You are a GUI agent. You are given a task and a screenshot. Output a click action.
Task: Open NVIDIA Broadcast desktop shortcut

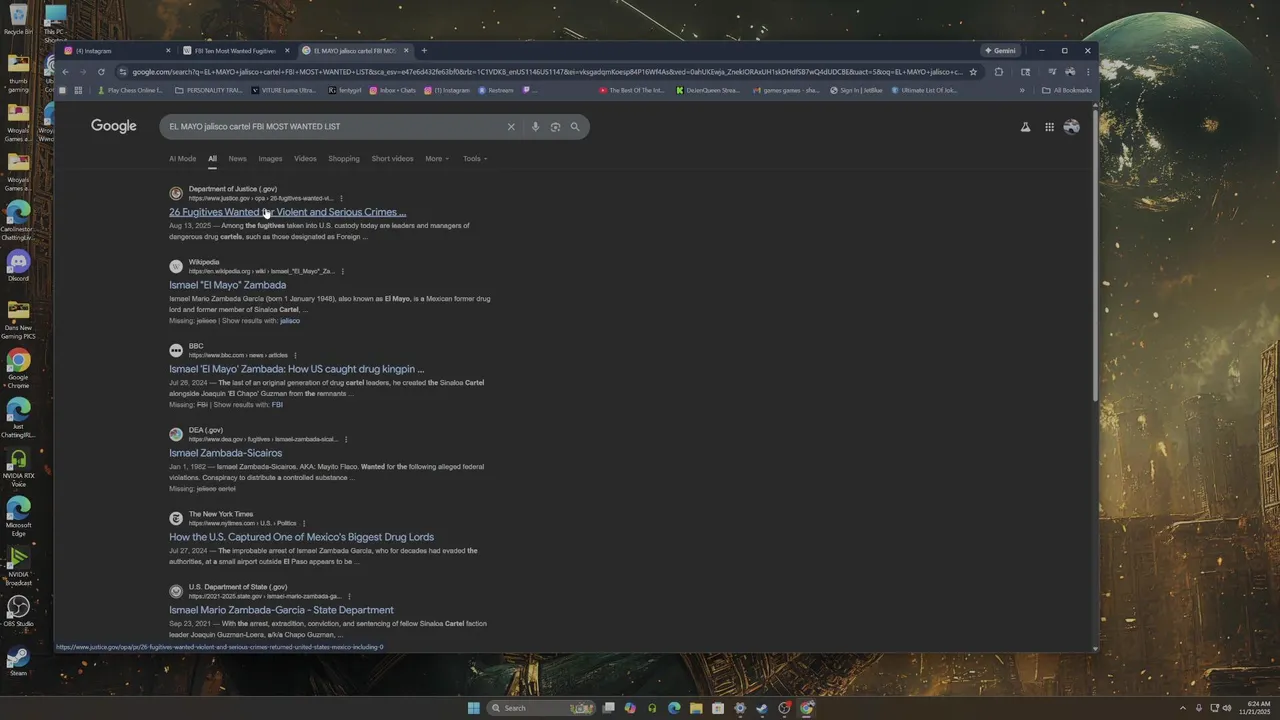point(18,564)
